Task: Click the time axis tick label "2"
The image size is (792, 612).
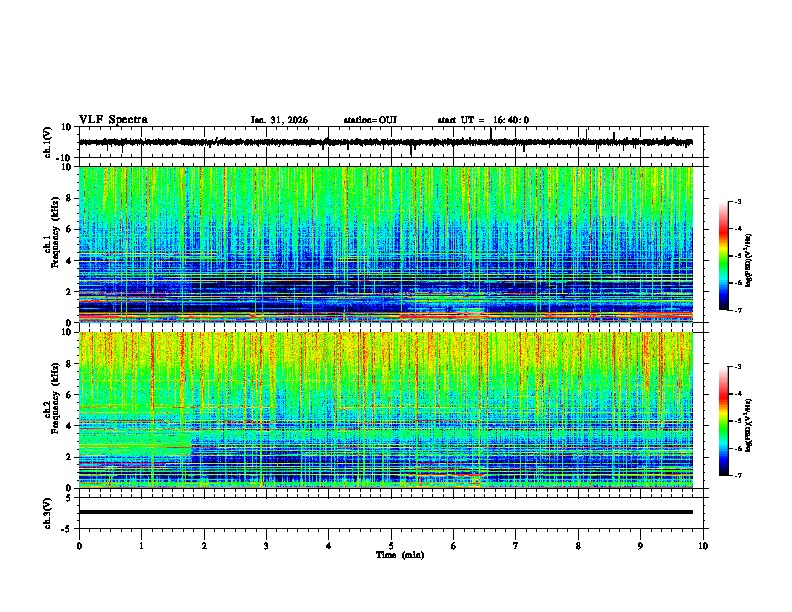Action: pyautogui.click(x=204, y=546)
